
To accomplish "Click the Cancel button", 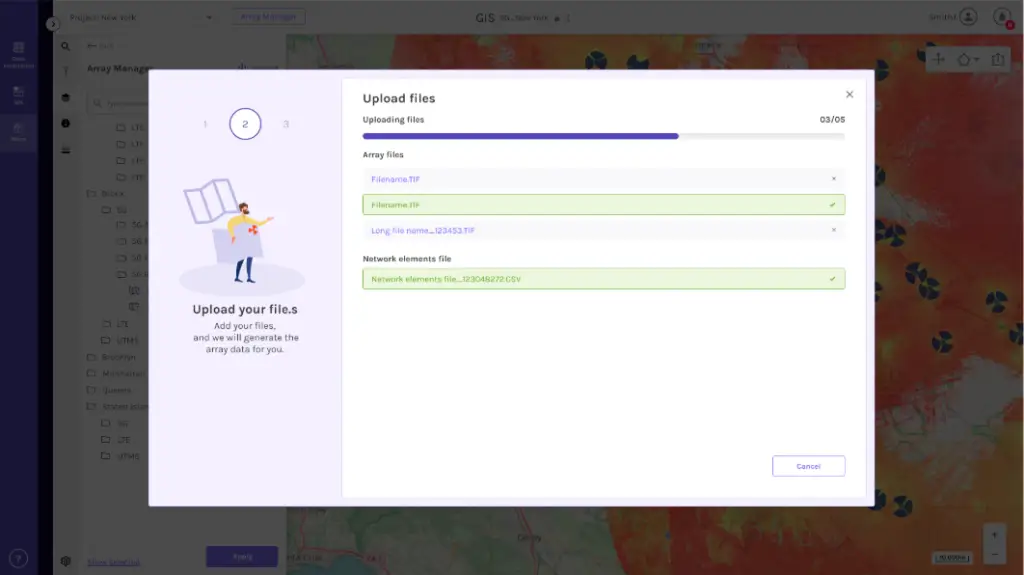I will [x=808, y=466].
